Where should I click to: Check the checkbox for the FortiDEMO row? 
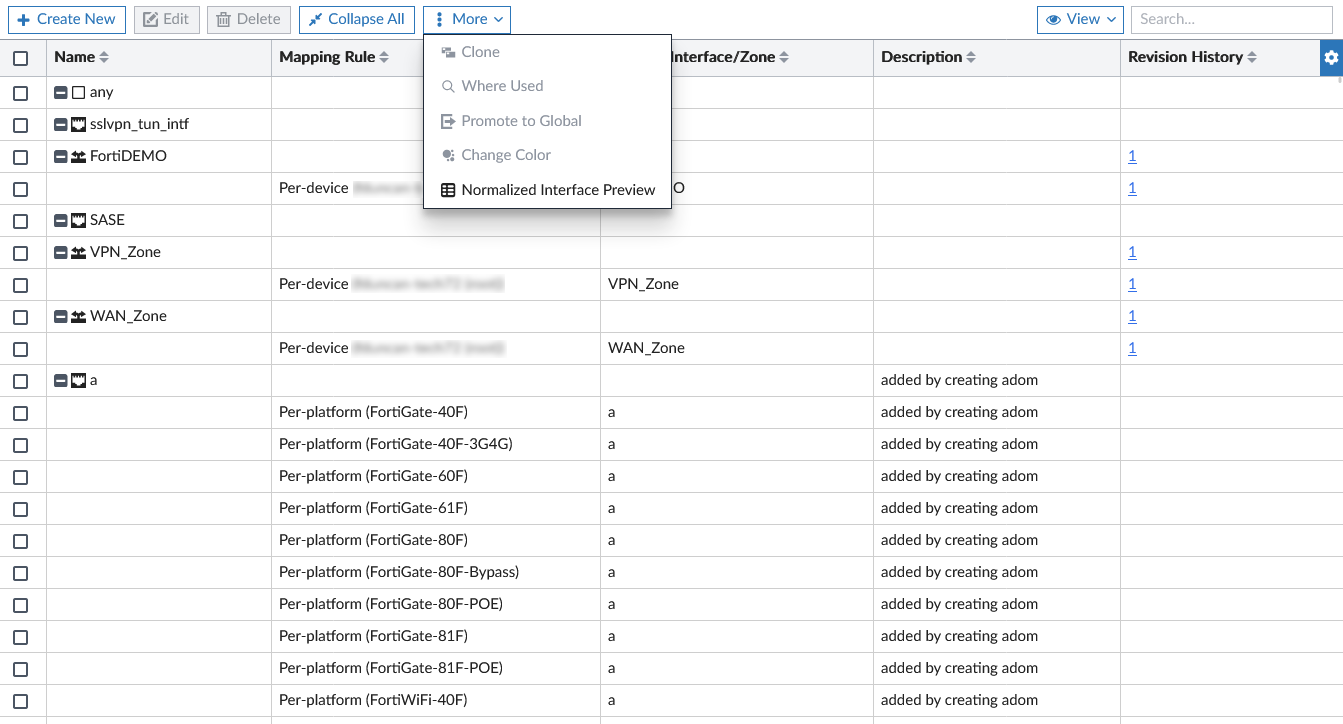coord(21,156)
